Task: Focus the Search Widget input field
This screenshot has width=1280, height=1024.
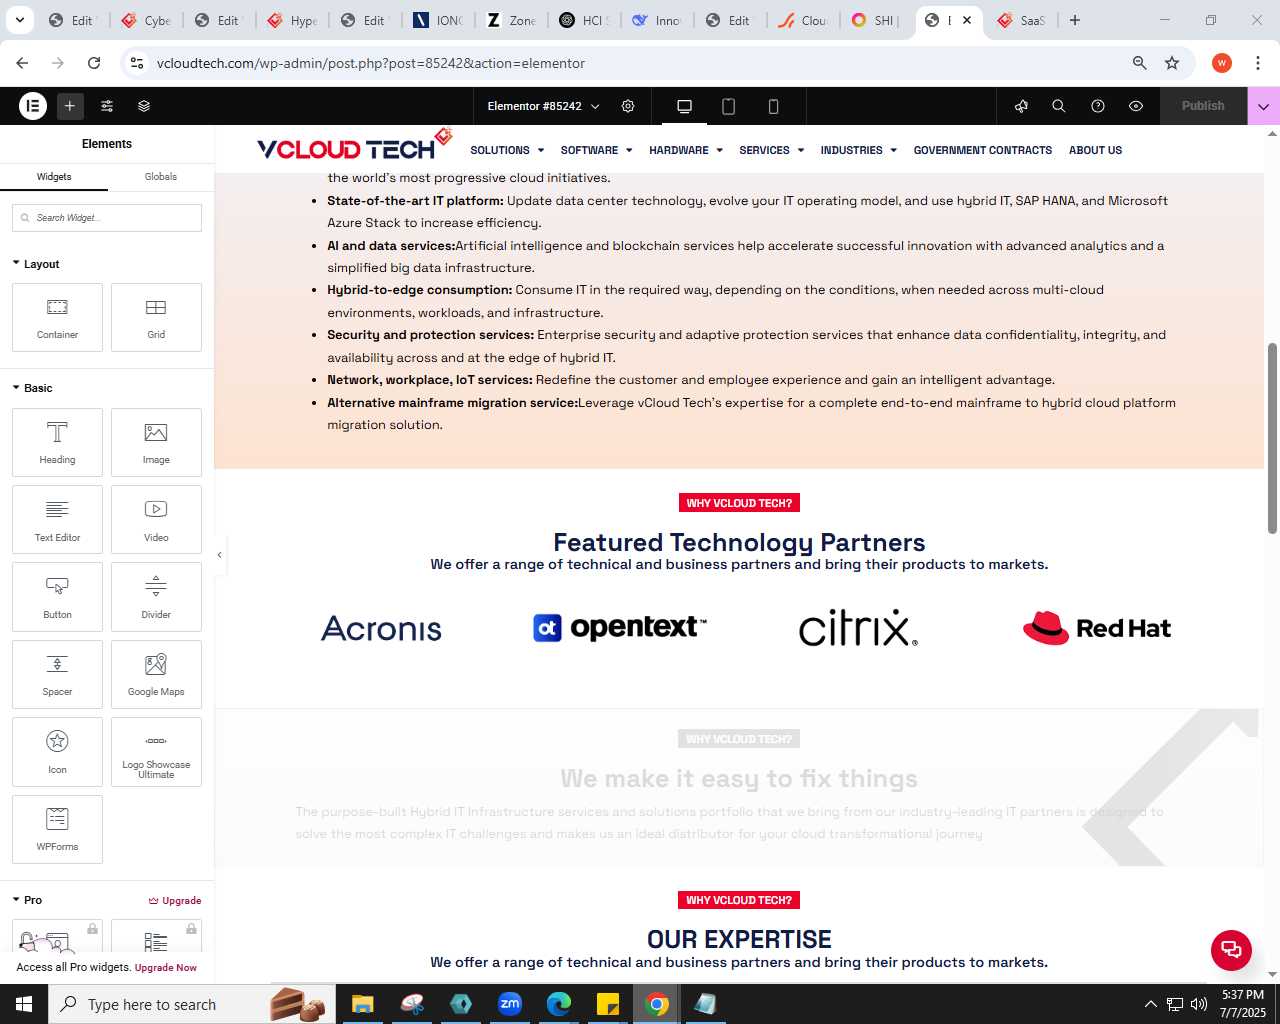Action: [x=107, y=217]
